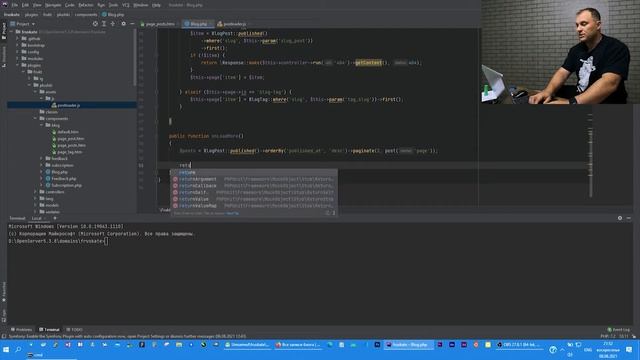This screenshot has height=360, width=640.
Task: Click project tree vertical scrollbar
Action: point(135,57)
